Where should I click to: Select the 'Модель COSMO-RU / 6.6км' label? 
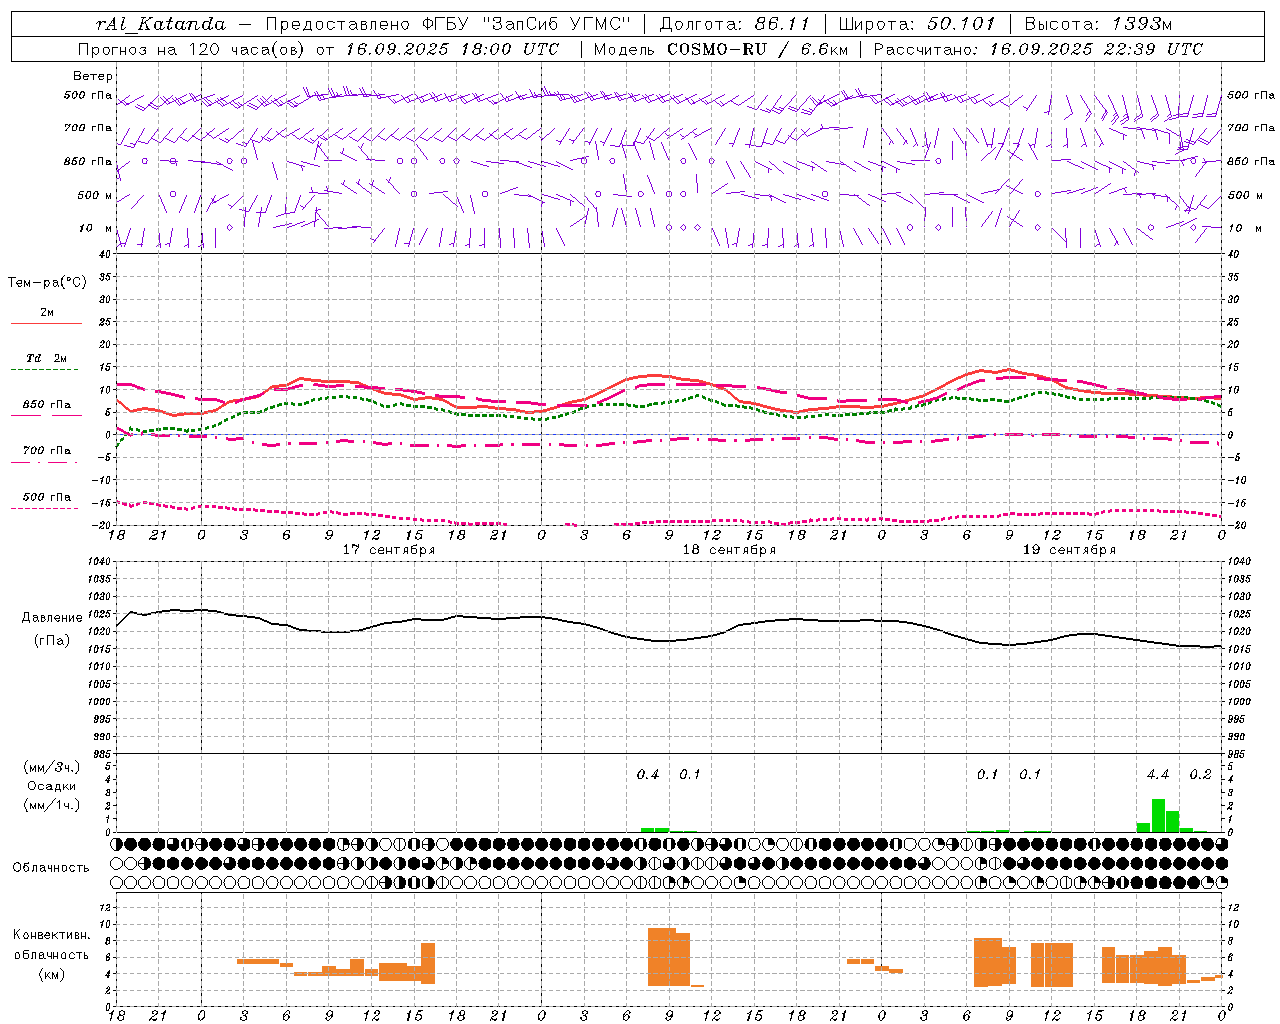720,49
